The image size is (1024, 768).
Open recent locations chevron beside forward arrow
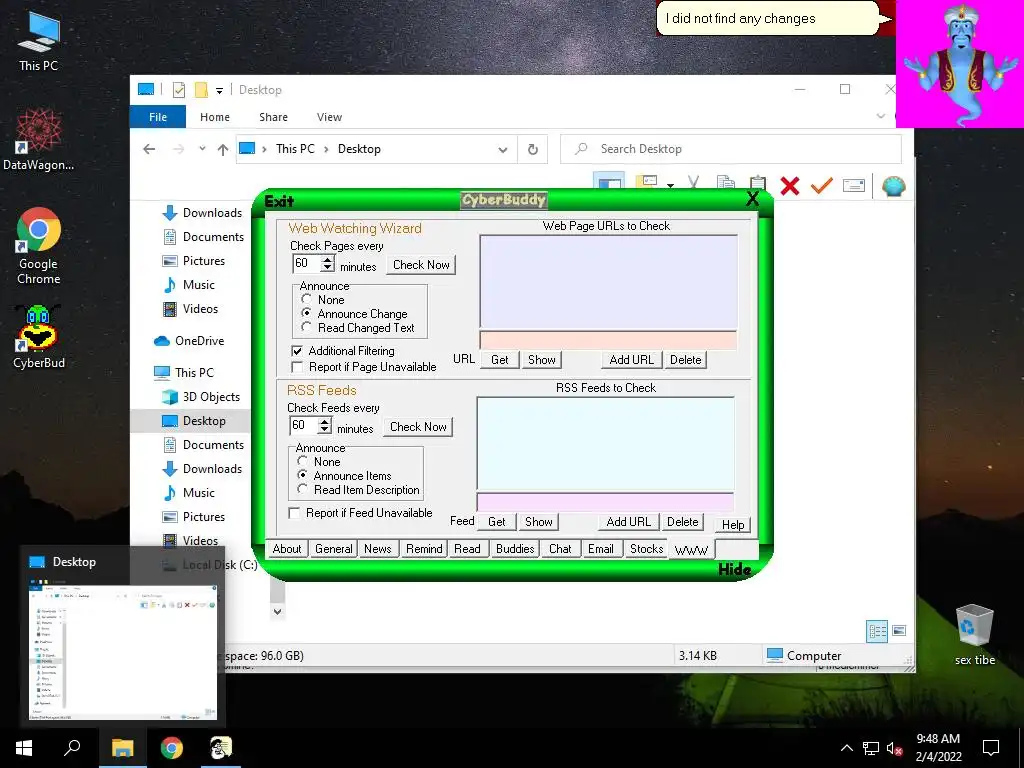pos(202,149)
